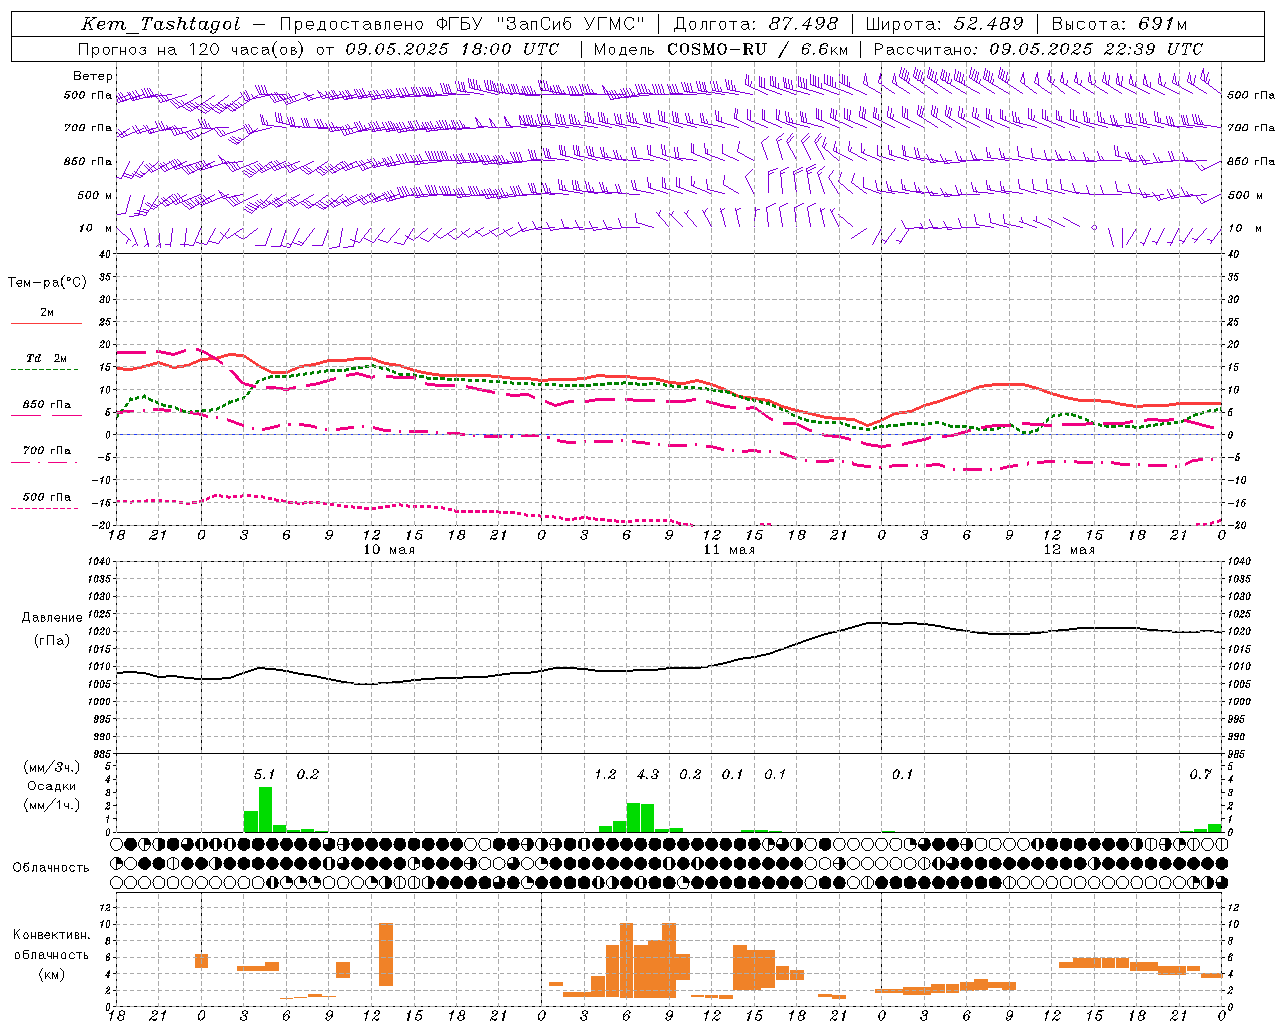
Task: Click the (мм/3ч.) precipitation unit label
Action: (x=52, y=767)
